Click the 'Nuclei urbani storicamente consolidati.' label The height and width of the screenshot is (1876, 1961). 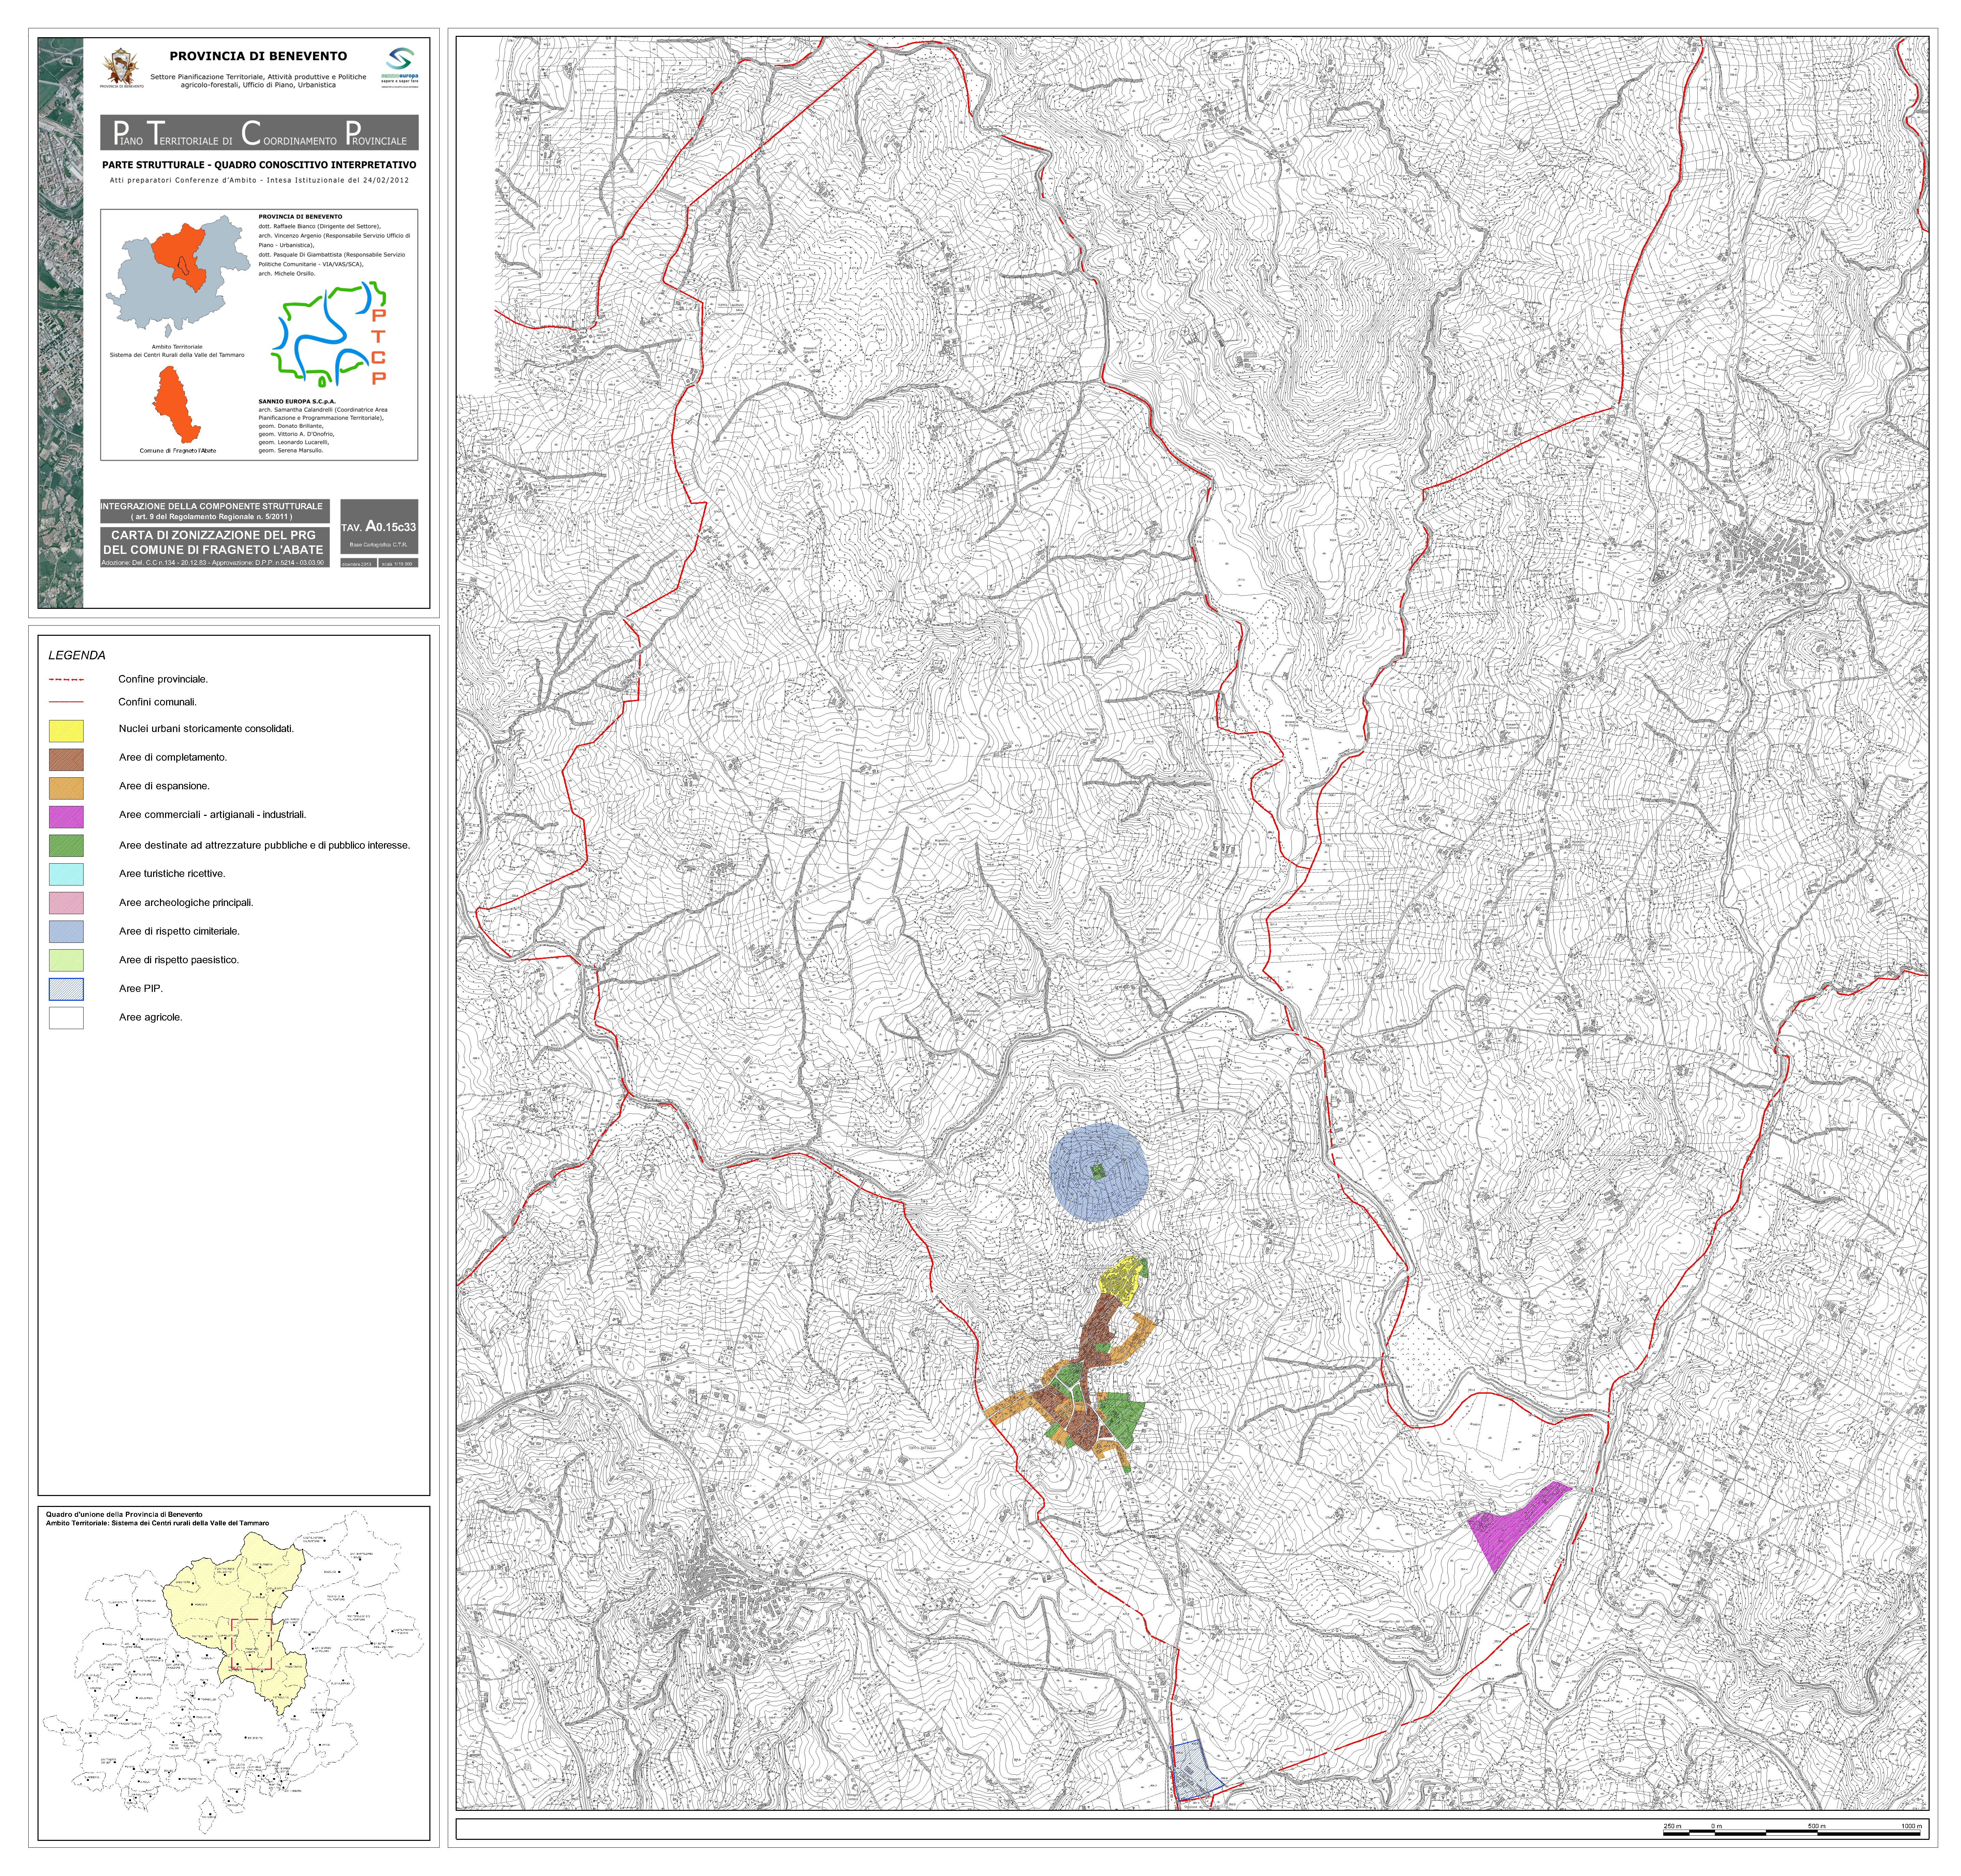206,729
